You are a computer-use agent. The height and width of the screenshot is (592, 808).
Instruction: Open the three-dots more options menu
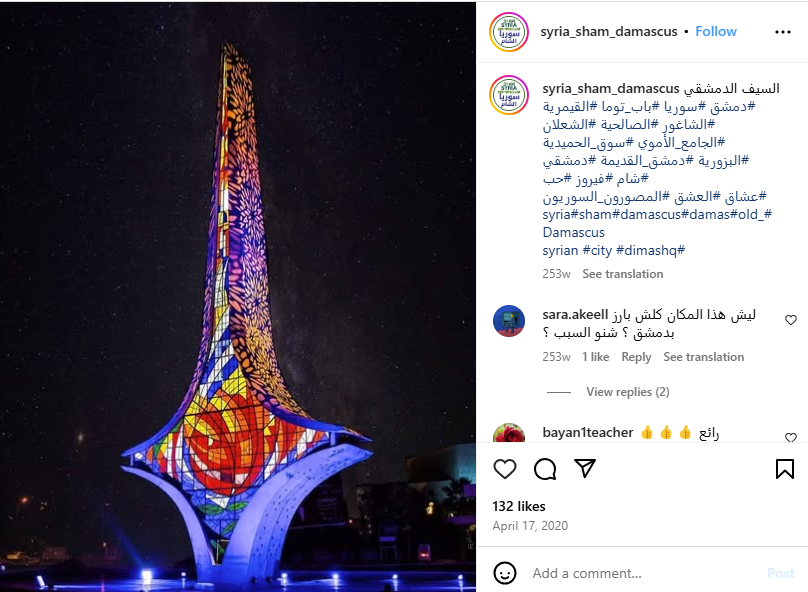click(x=783, y=32)
